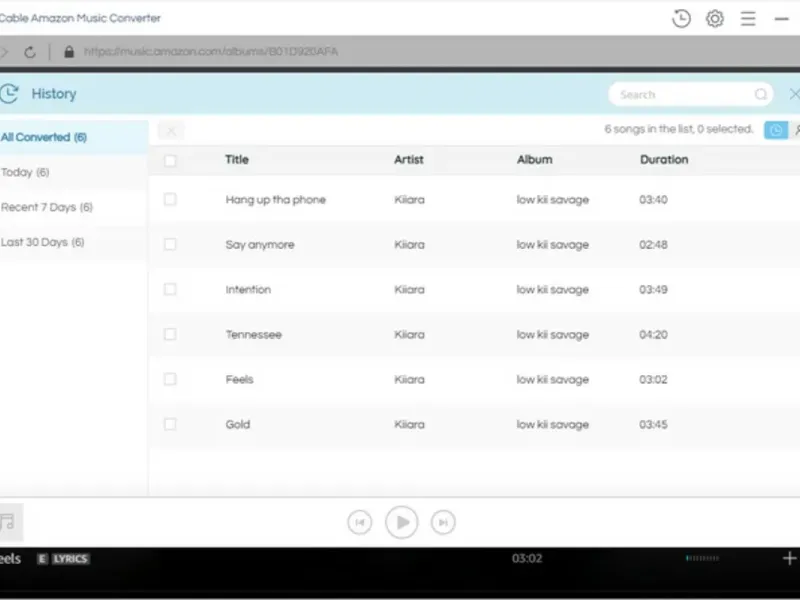This screenshot has height=600, width=800.
Task: Sort by Artist column header
Action: (409, 160)
